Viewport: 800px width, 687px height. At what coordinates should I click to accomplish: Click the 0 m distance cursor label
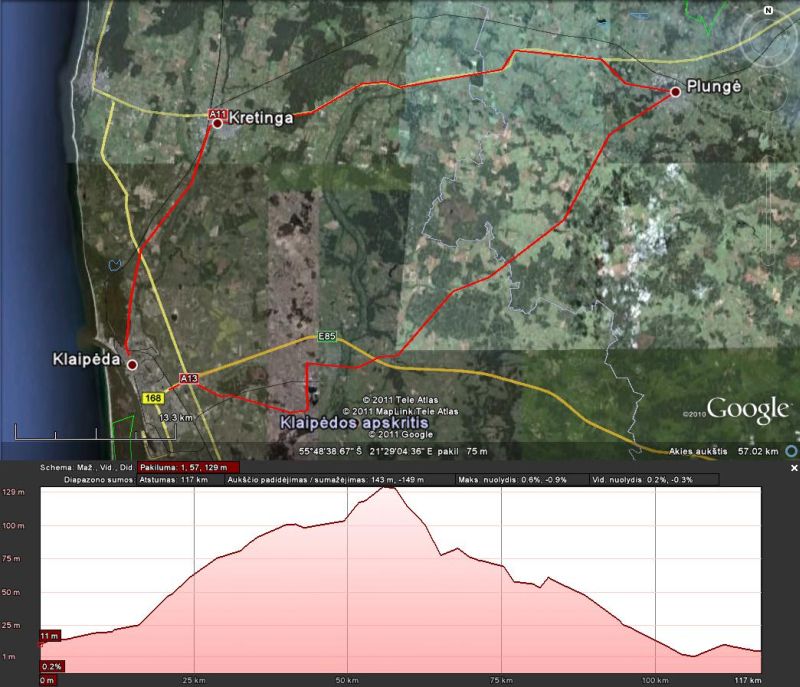(47, 680)
